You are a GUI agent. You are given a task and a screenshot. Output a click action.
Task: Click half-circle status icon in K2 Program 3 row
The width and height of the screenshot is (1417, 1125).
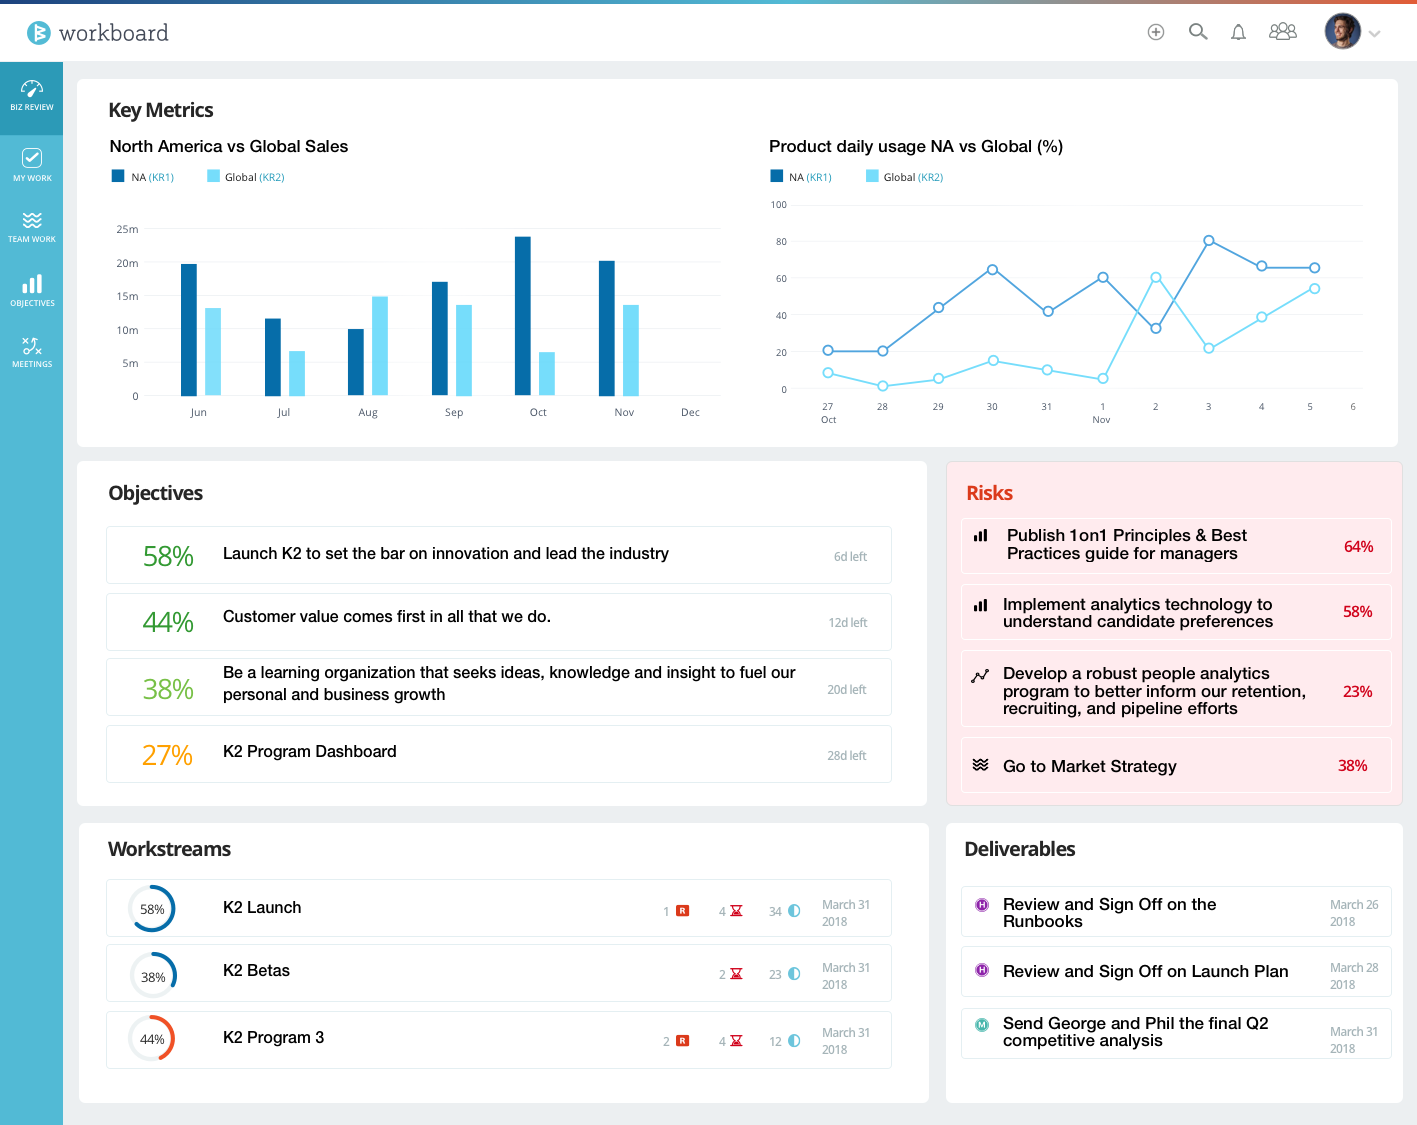tap(794, 1041)
